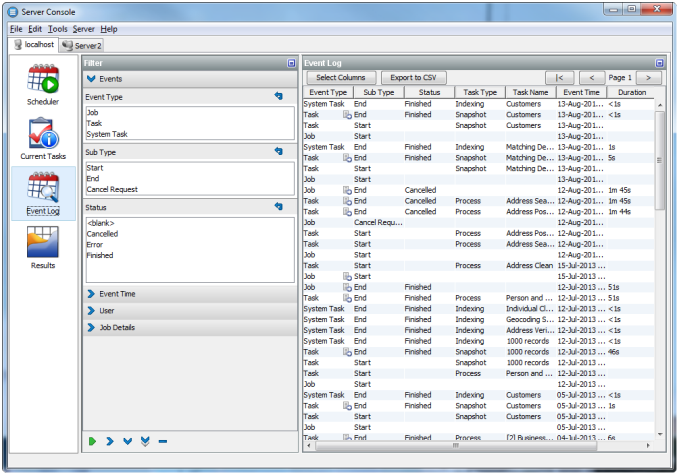This screenshot has height=475, width=679.
Task: Click the Export to CSV button
Action: click(x=413, y=78)
